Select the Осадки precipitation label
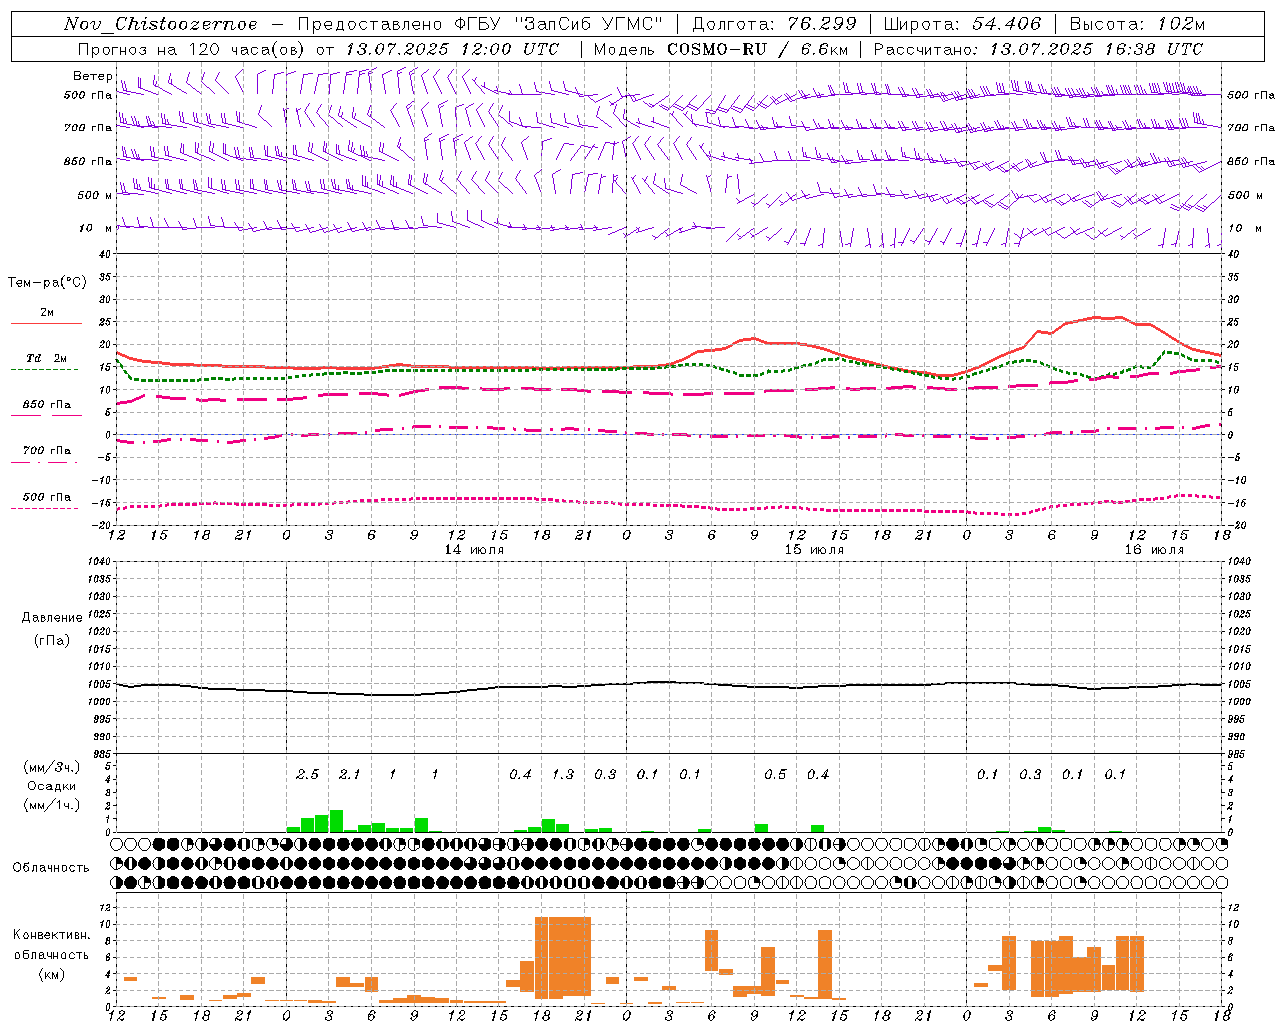The width and height of the screenshot is (1280, 1024). click(x=52, y=786)
